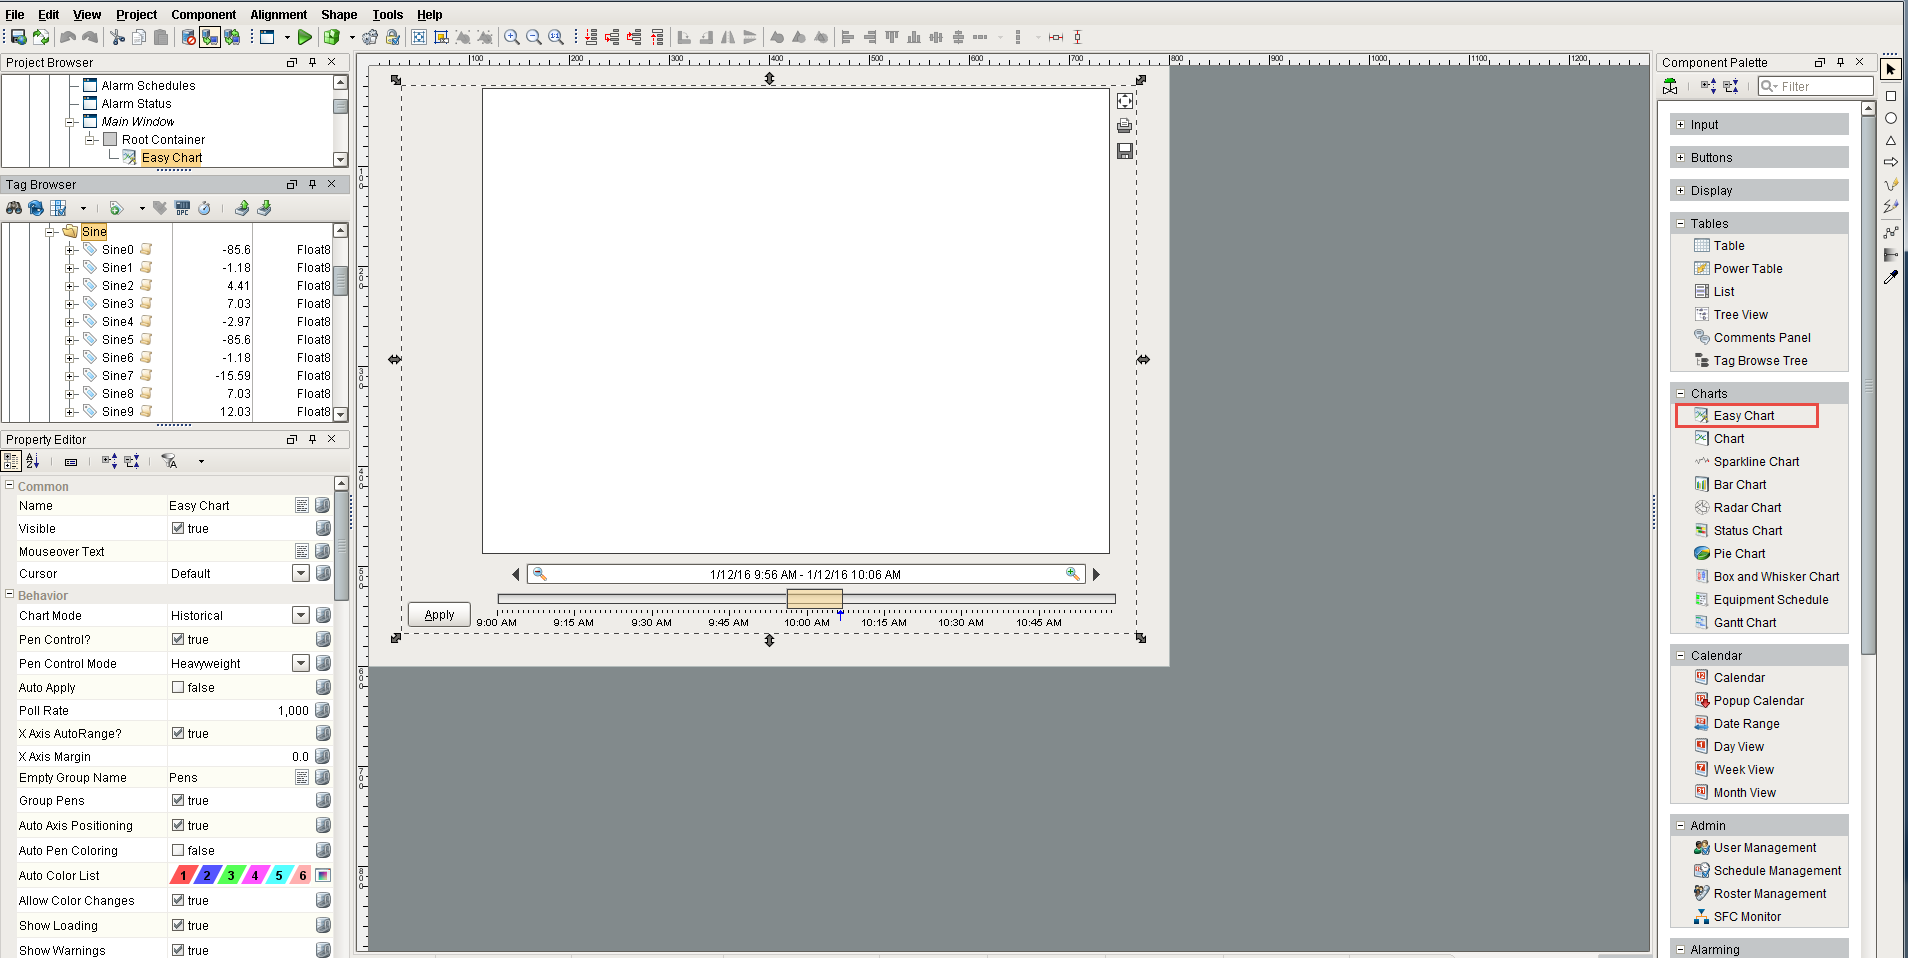Viewport: 1908px width, 958px height.
Task: Toggle the Group Pens checkbox
Action: (x=178, y=800)
